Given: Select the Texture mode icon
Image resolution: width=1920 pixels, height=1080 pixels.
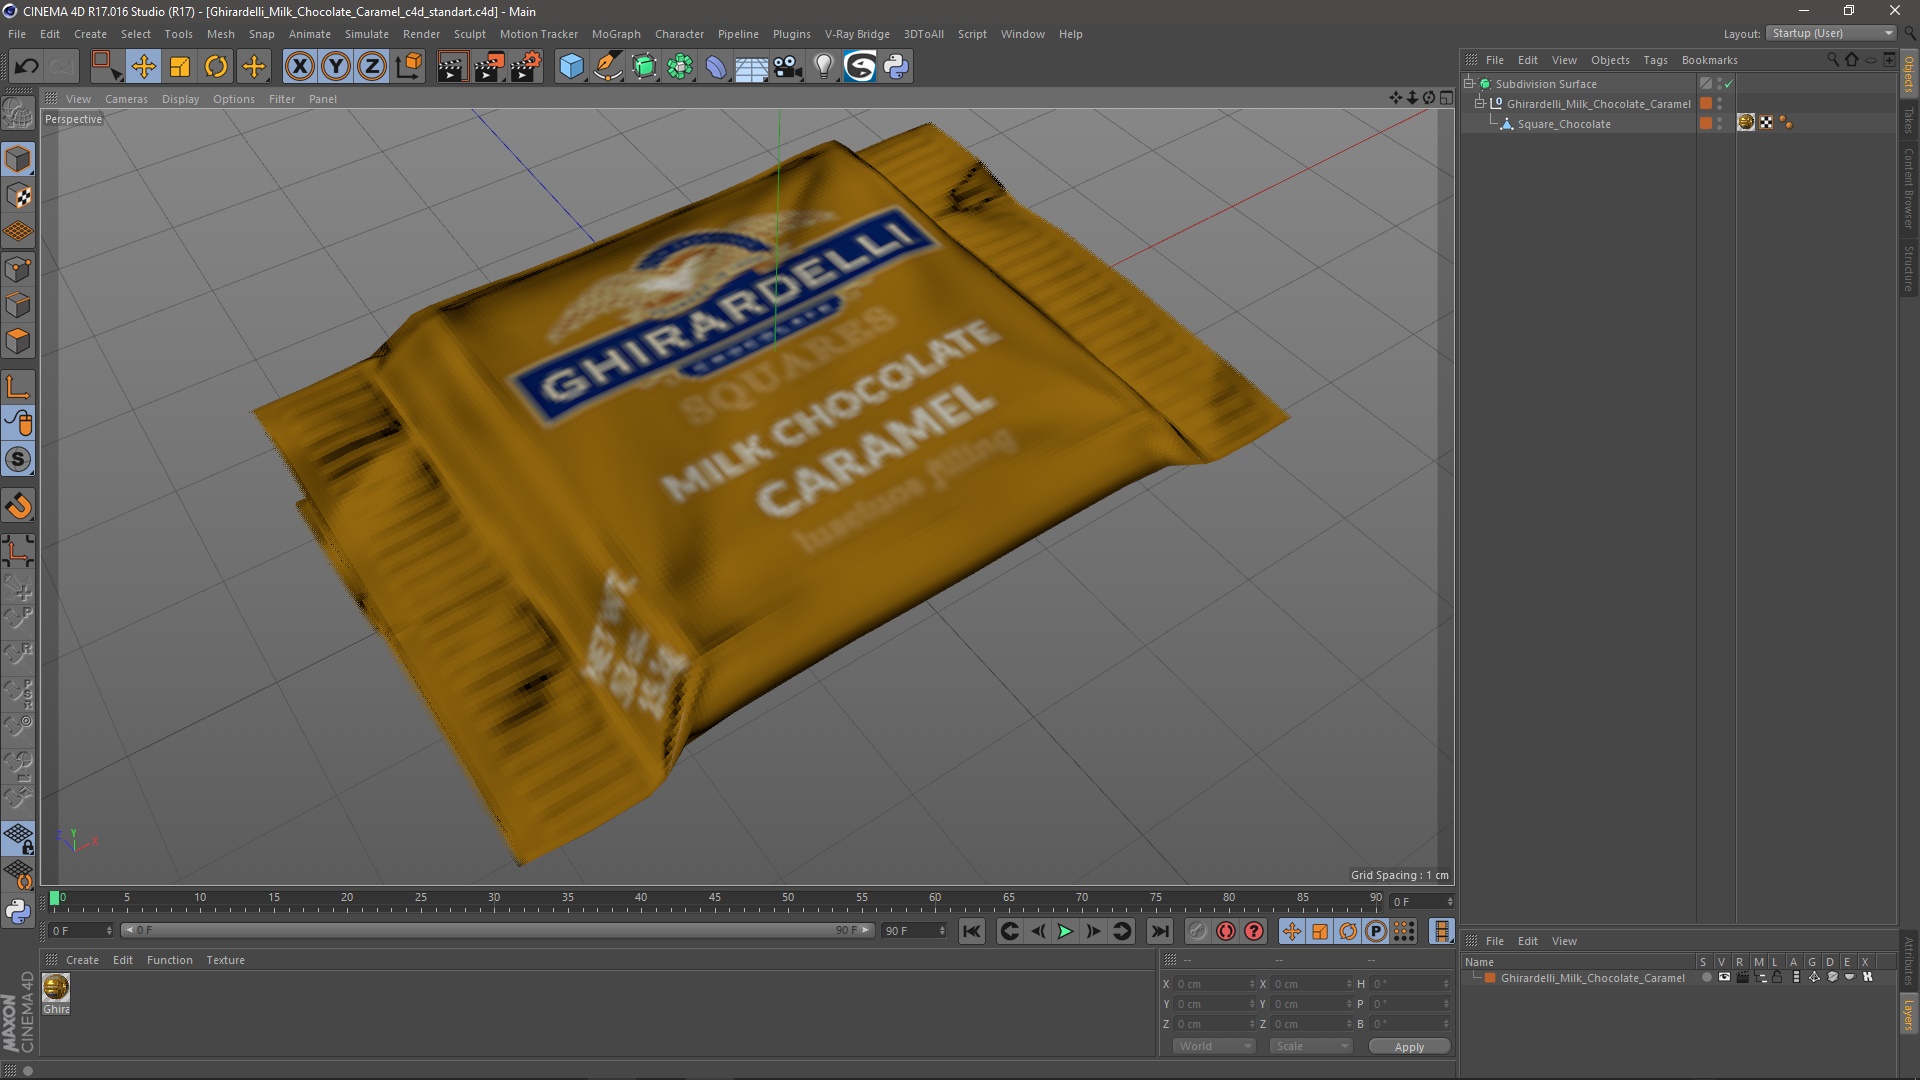Looking at the screenshot, I should [x=18, y=196].
